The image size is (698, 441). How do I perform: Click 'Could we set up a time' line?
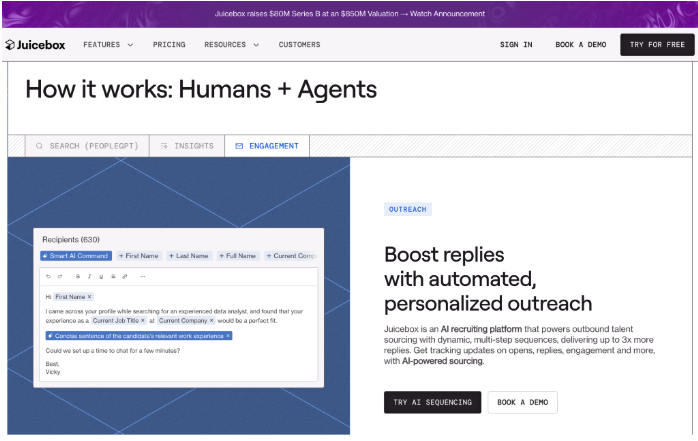(113, 351)
